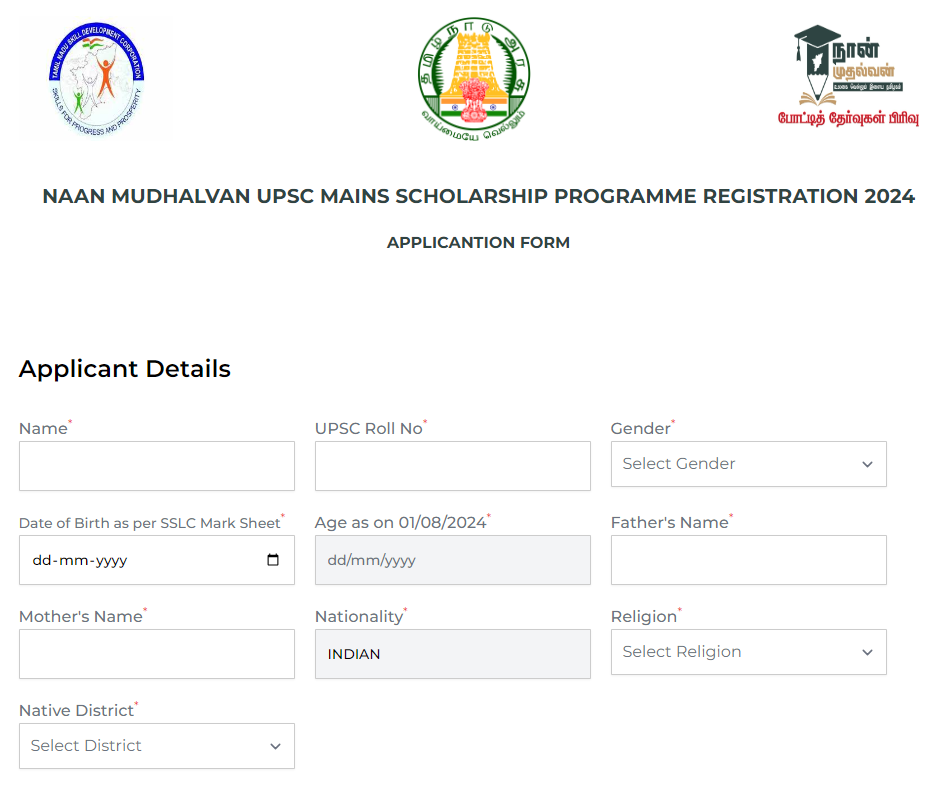The width and height of the screenshot is (946, 786).
Task: Click the Applicant Details heading
Action: tap(124, 368)
